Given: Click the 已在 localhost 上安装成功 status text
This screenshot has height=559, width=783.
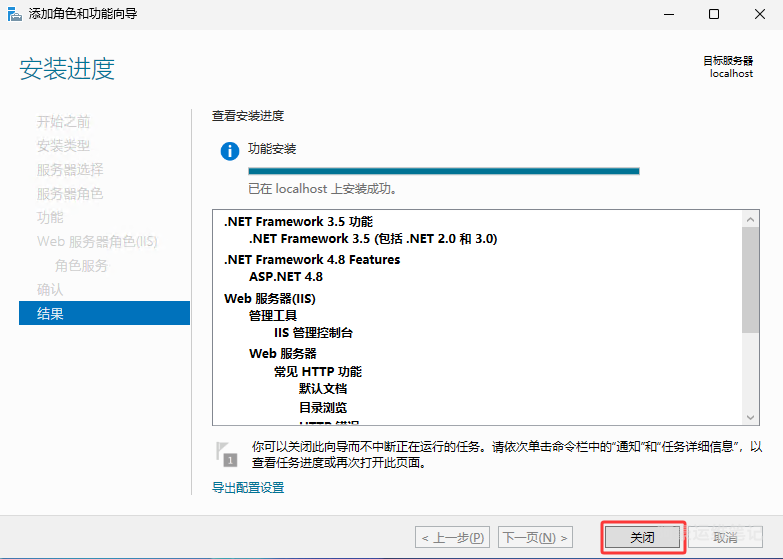Looking at the screenshot, I should pyautogui.click(x=323, y=189).
